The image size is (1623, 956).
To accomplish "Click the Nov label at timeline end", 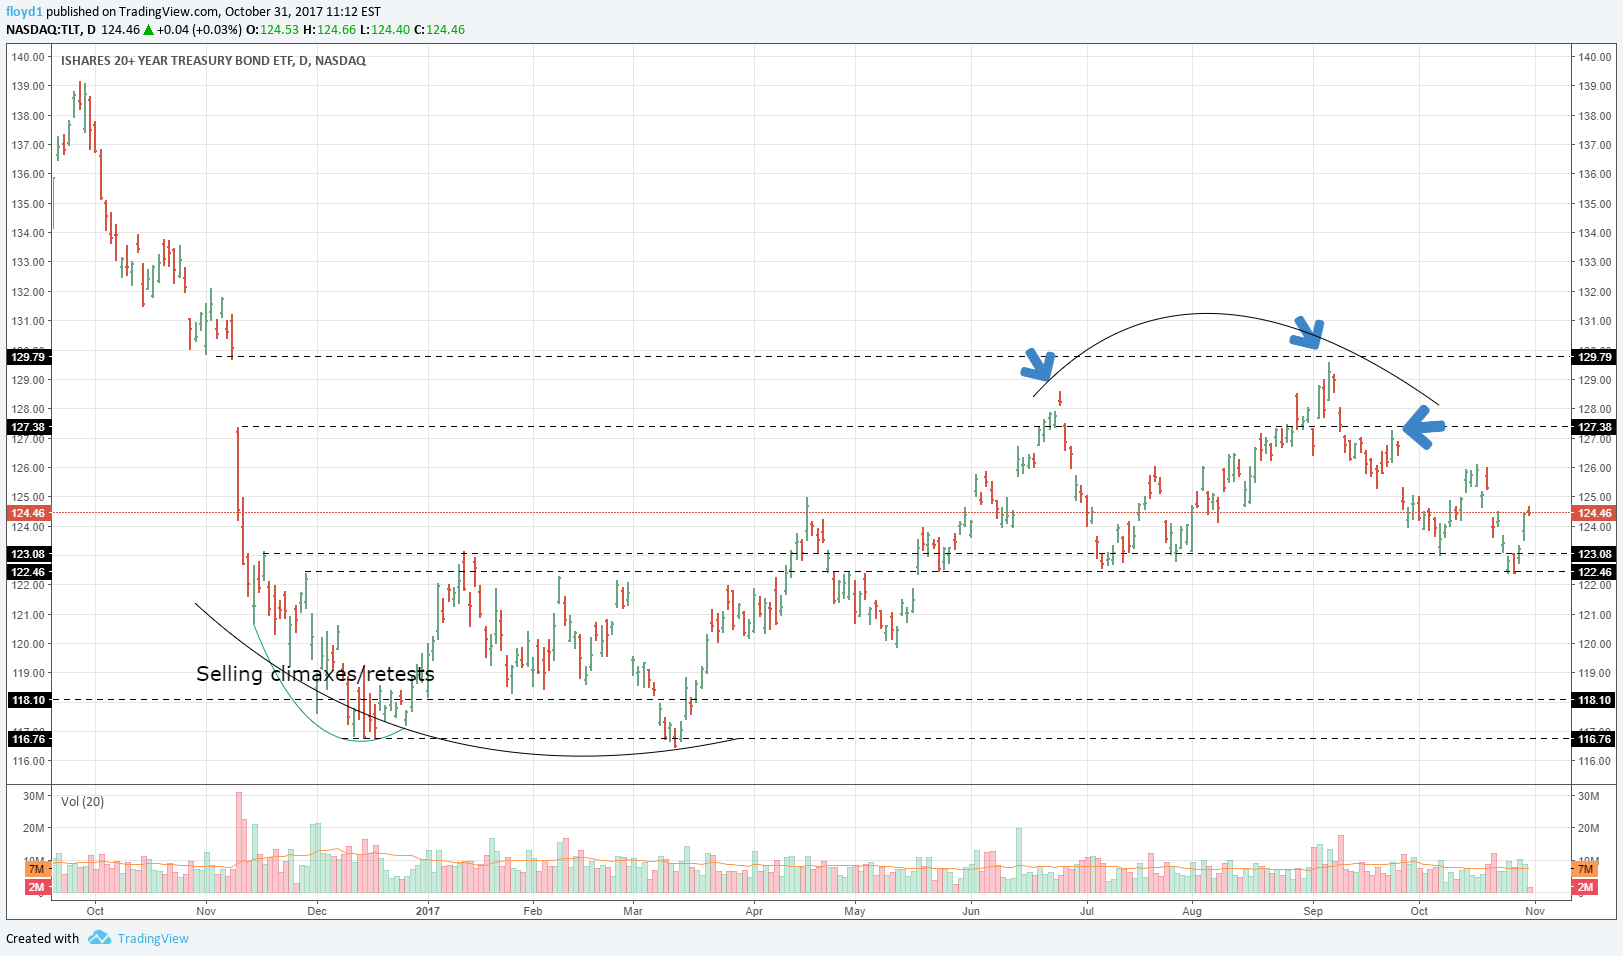I will point(1535,911).
